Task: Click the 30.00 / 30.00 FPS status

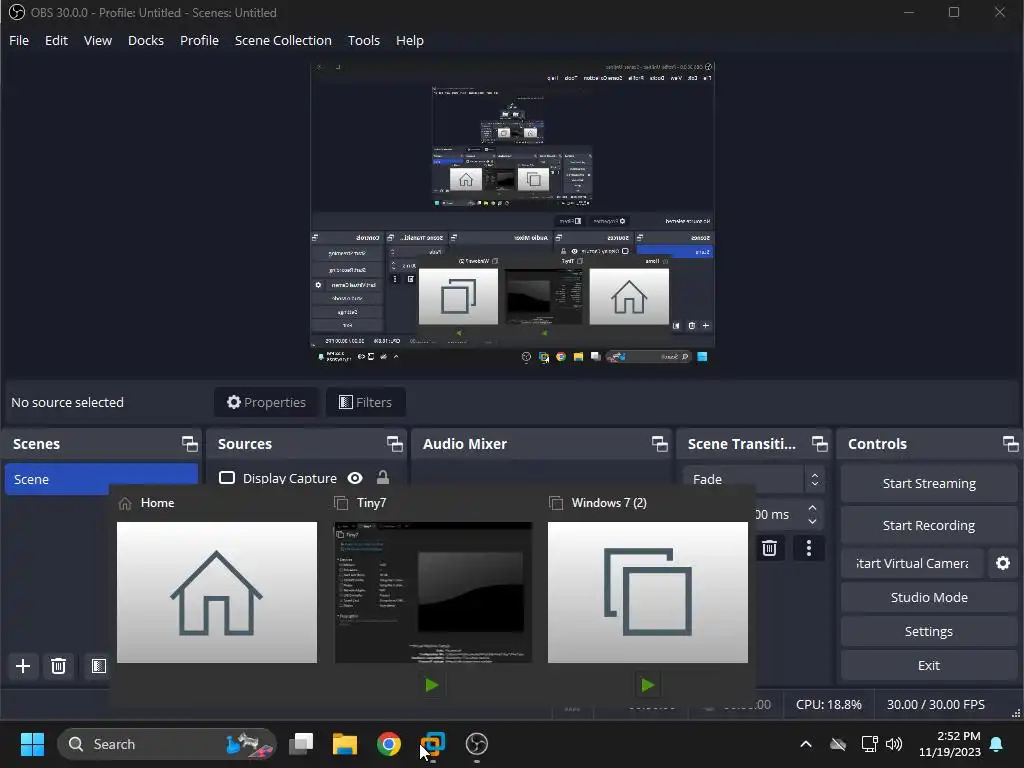Action: [935, 705]
